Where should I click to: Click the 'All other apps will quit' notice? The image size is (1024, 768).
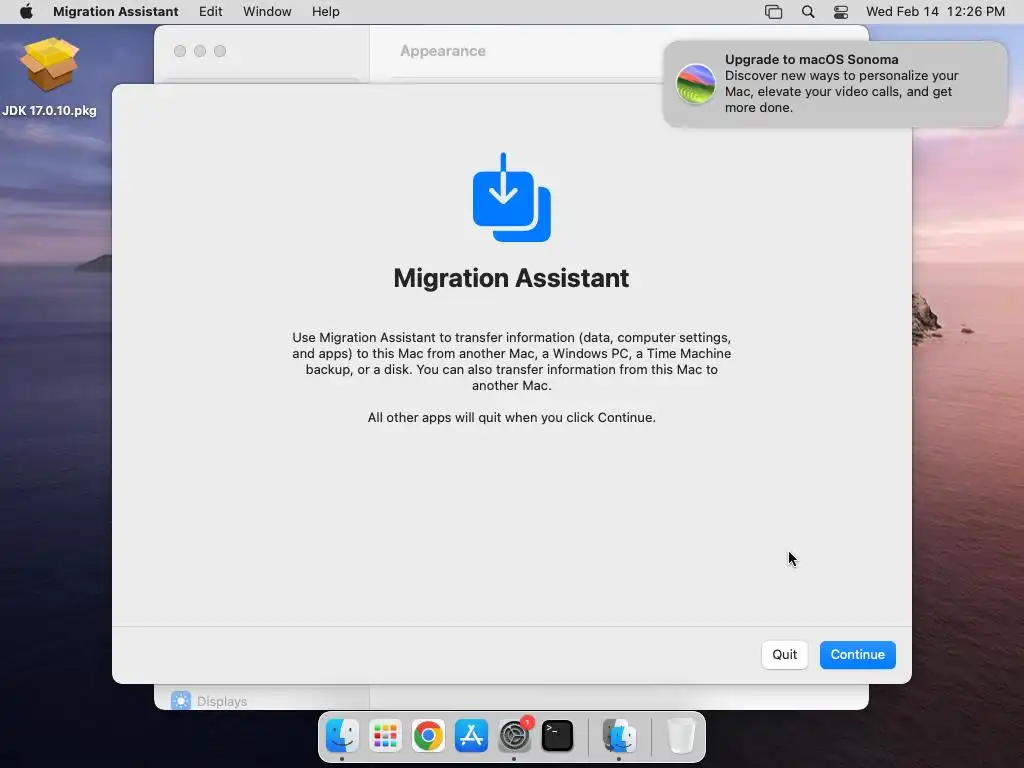(511, 417)
